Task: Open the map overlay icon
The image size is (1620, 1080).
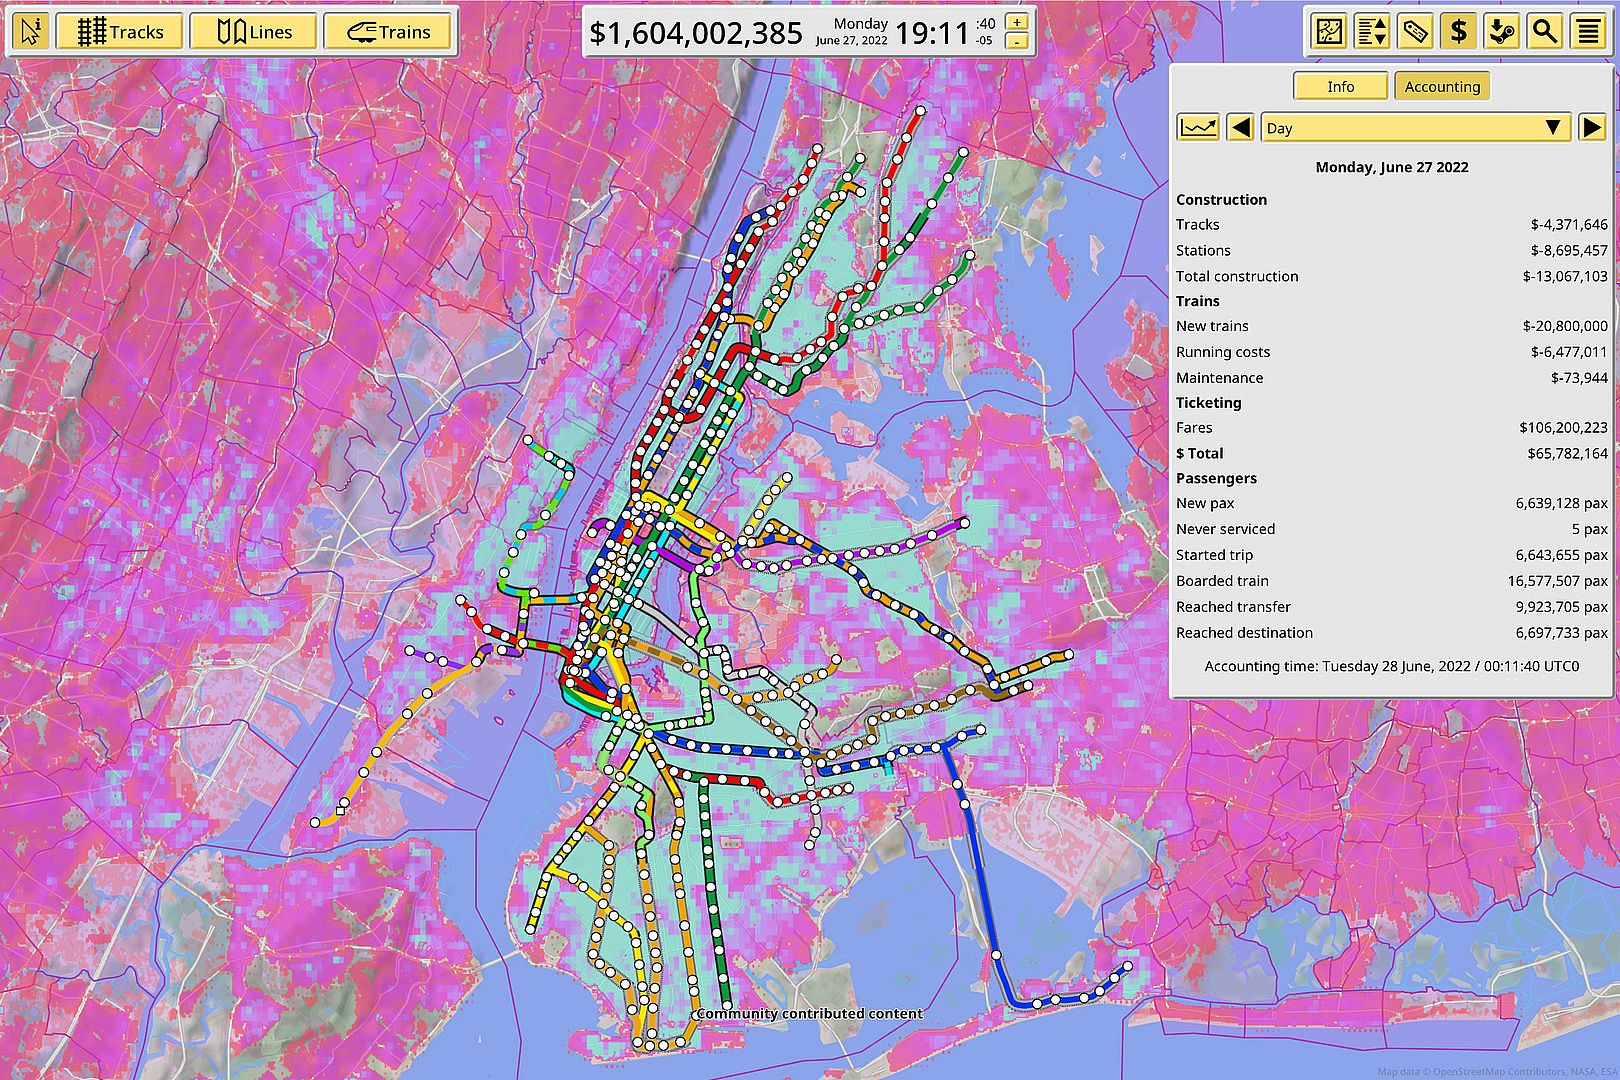Action: click(1329, 32)
